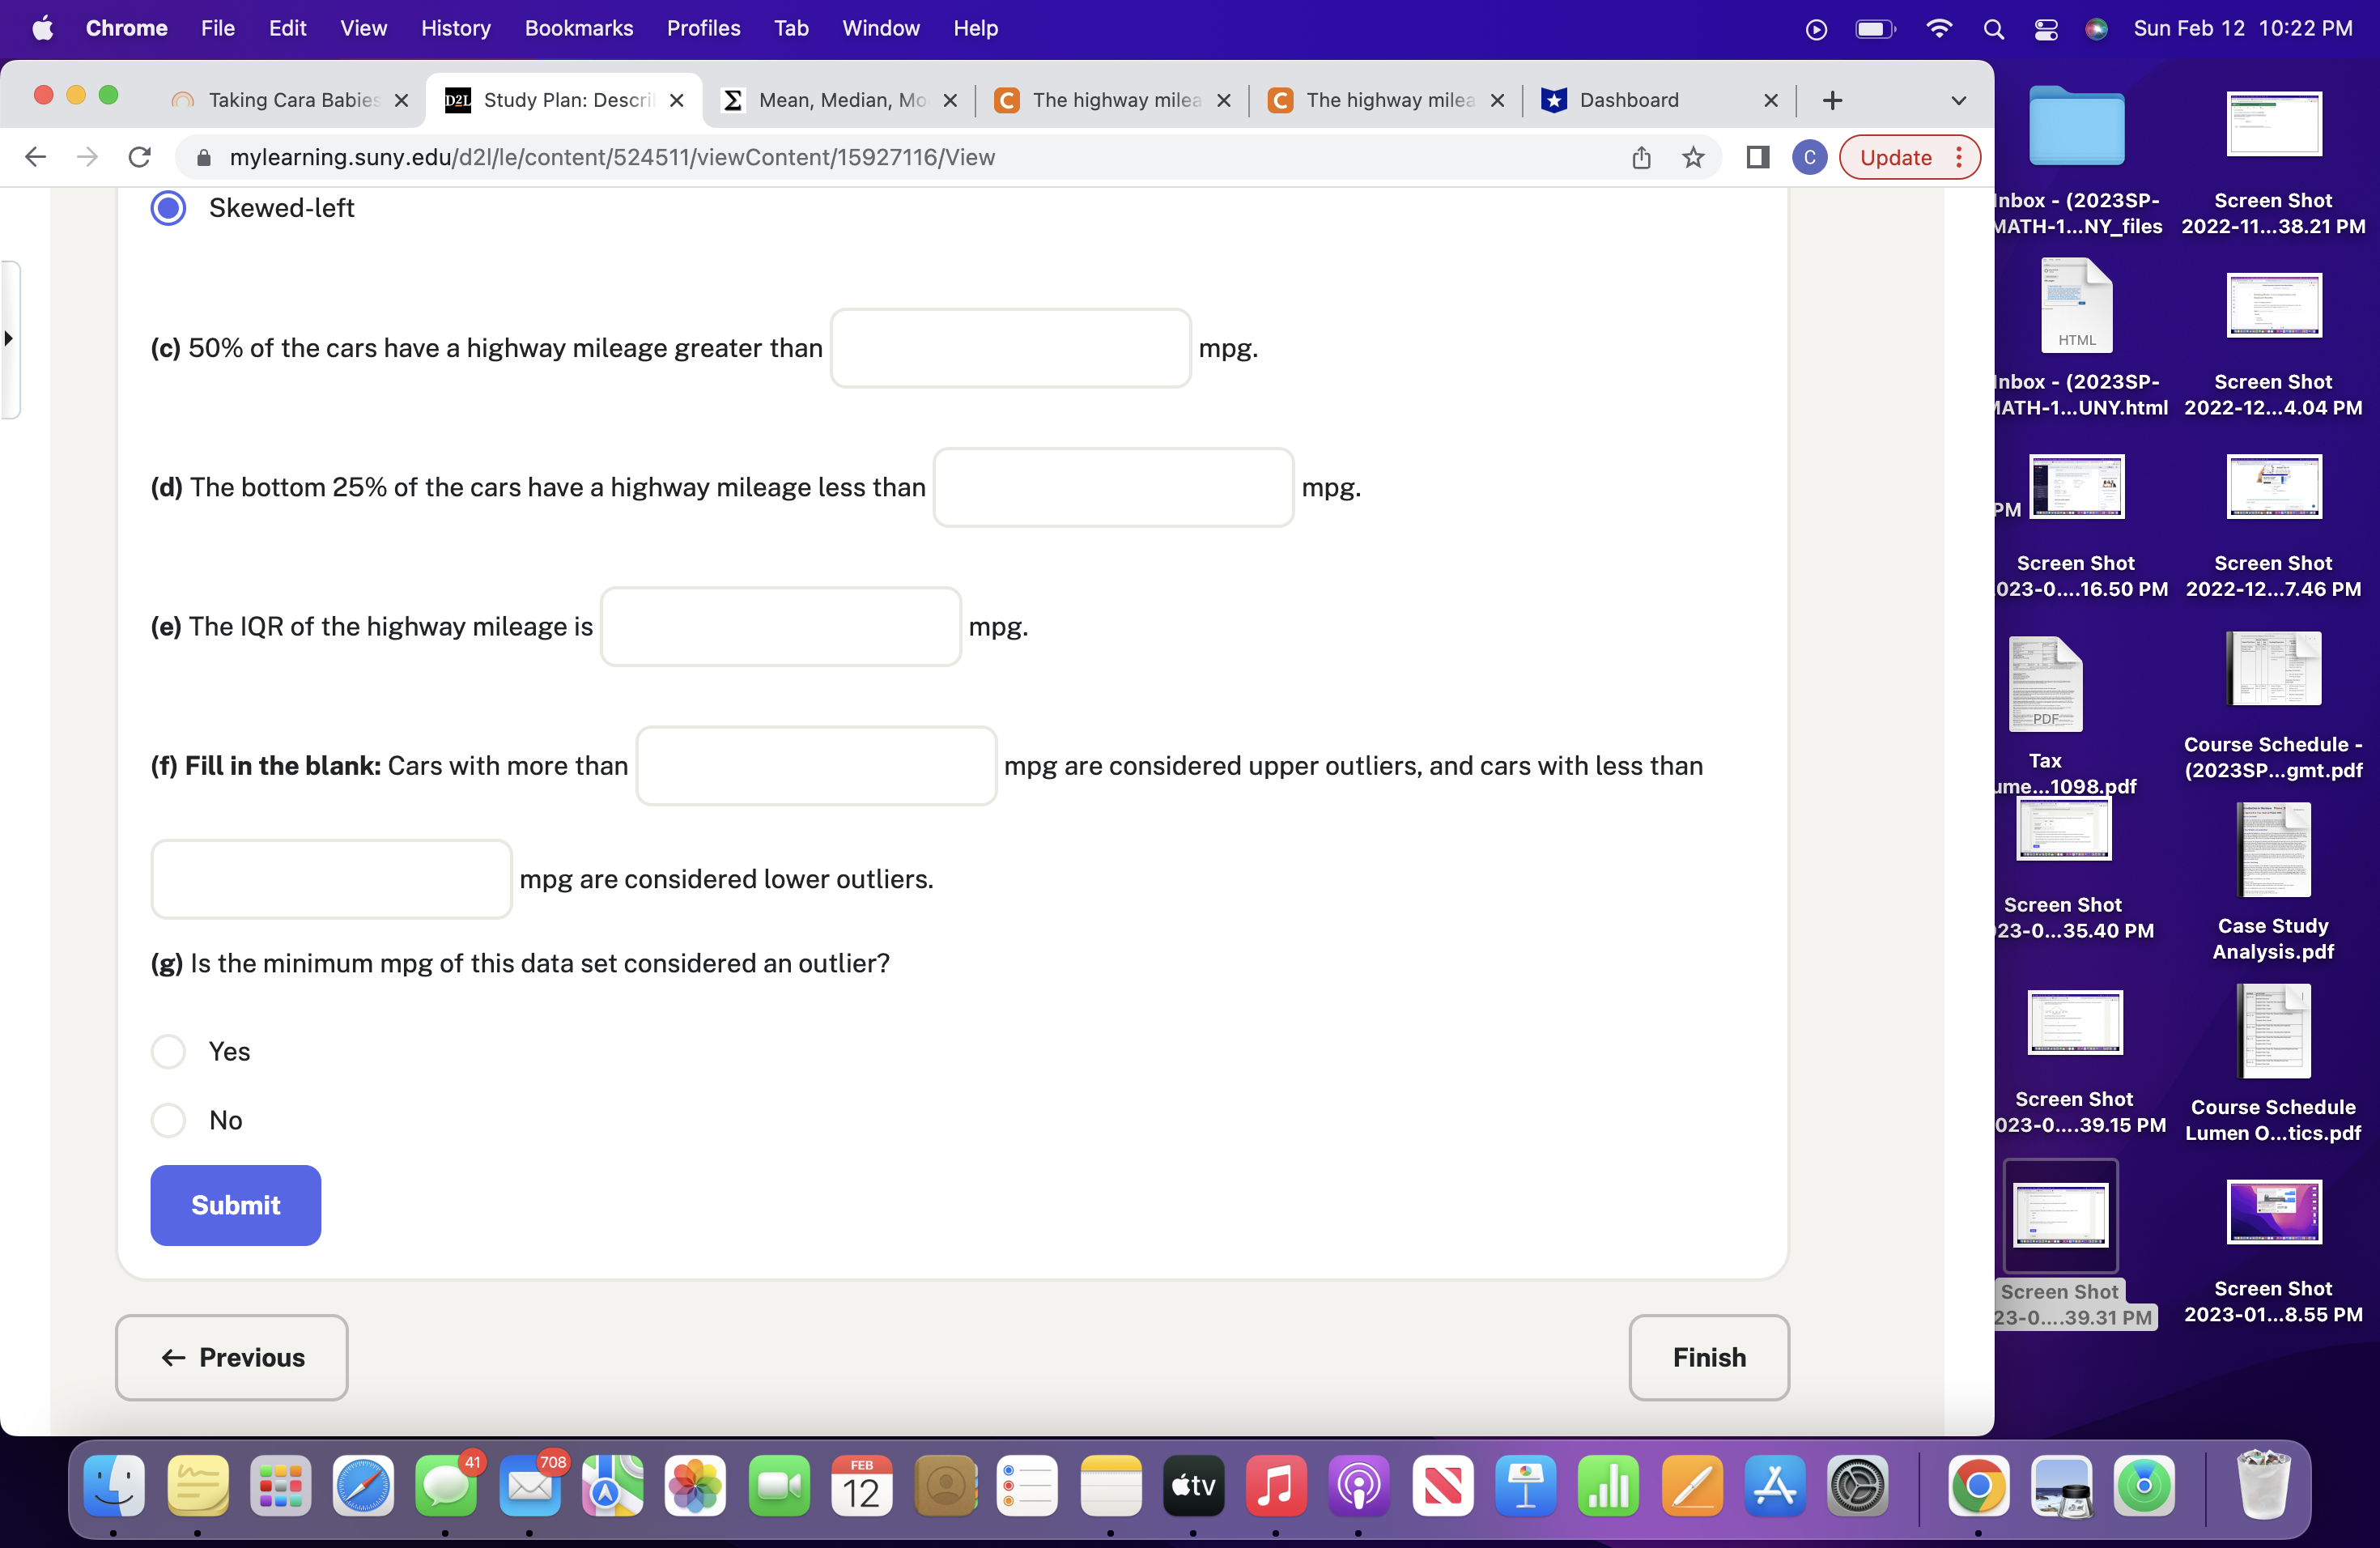Open Control Center from the menu bar

(2046, 29)
